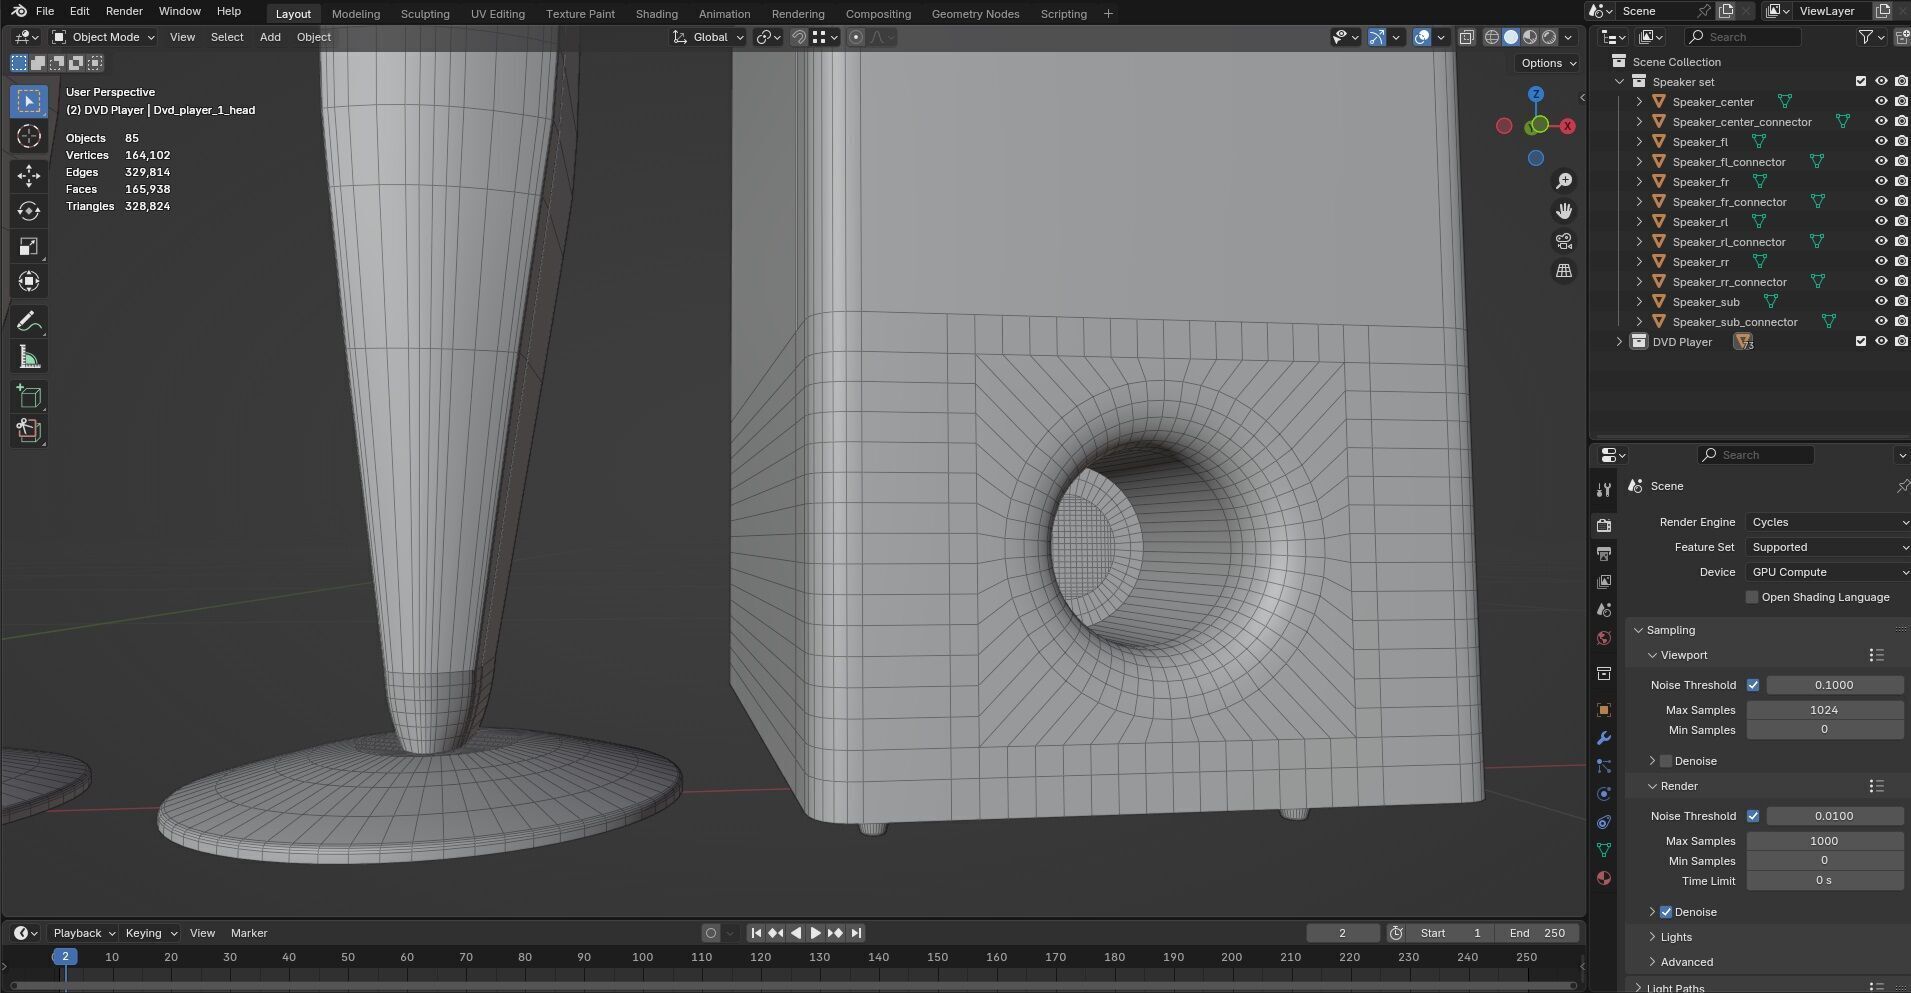Uncheck the Render Denoise checkbox
1911x993 pixels.
[x=1666, y=912]
